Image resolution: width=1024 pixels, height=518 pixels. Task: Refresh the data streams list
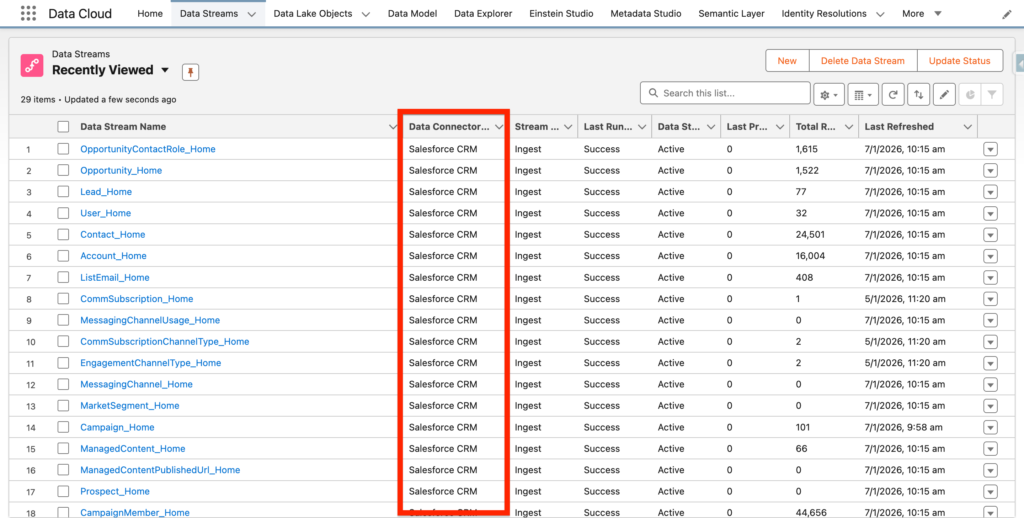click(893, 94)
